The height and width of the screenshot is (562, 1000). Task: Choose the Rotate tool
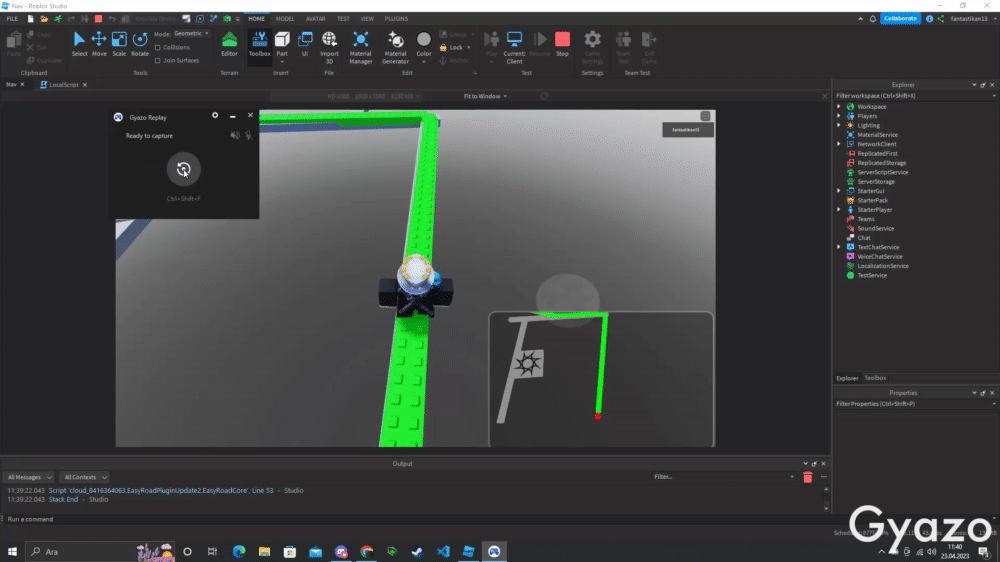(x=140, y=45)
